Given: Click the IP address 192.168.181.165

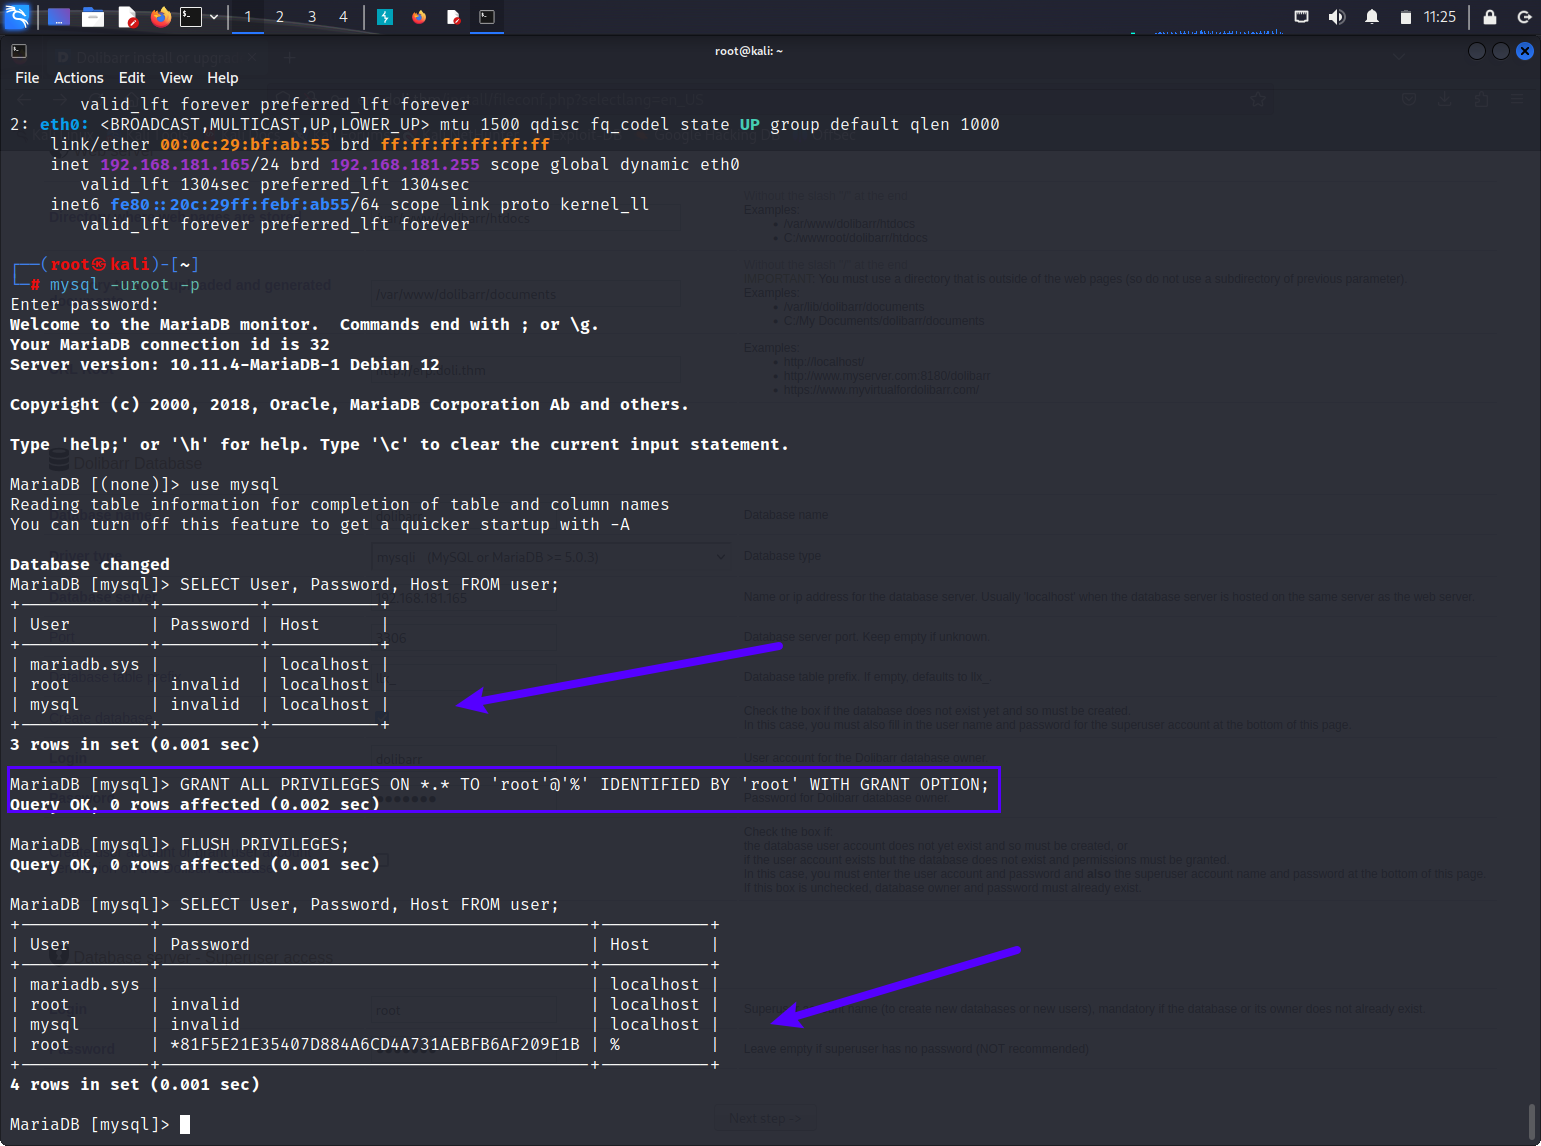Looking at the screenshot, I should [x=175, y=164].
